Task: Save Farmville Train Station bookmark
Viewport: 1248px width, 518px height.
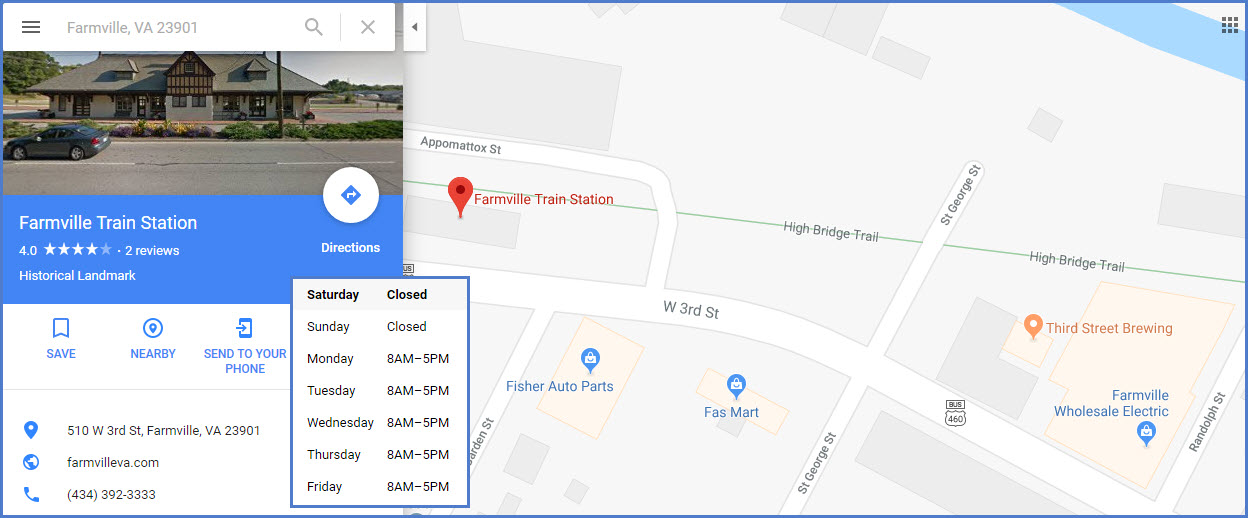Action: coord(61,338)
